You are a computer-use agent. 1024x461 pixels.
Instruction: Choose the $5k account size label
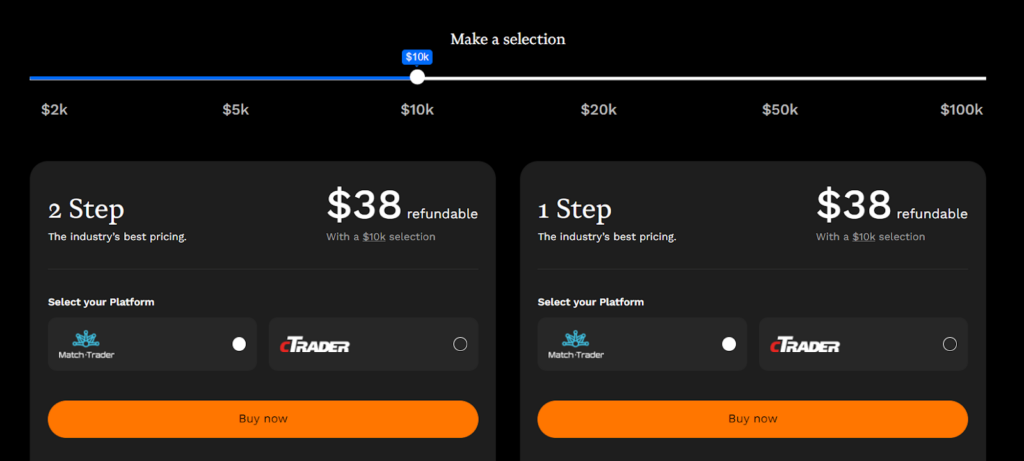(x=235, y=110)
